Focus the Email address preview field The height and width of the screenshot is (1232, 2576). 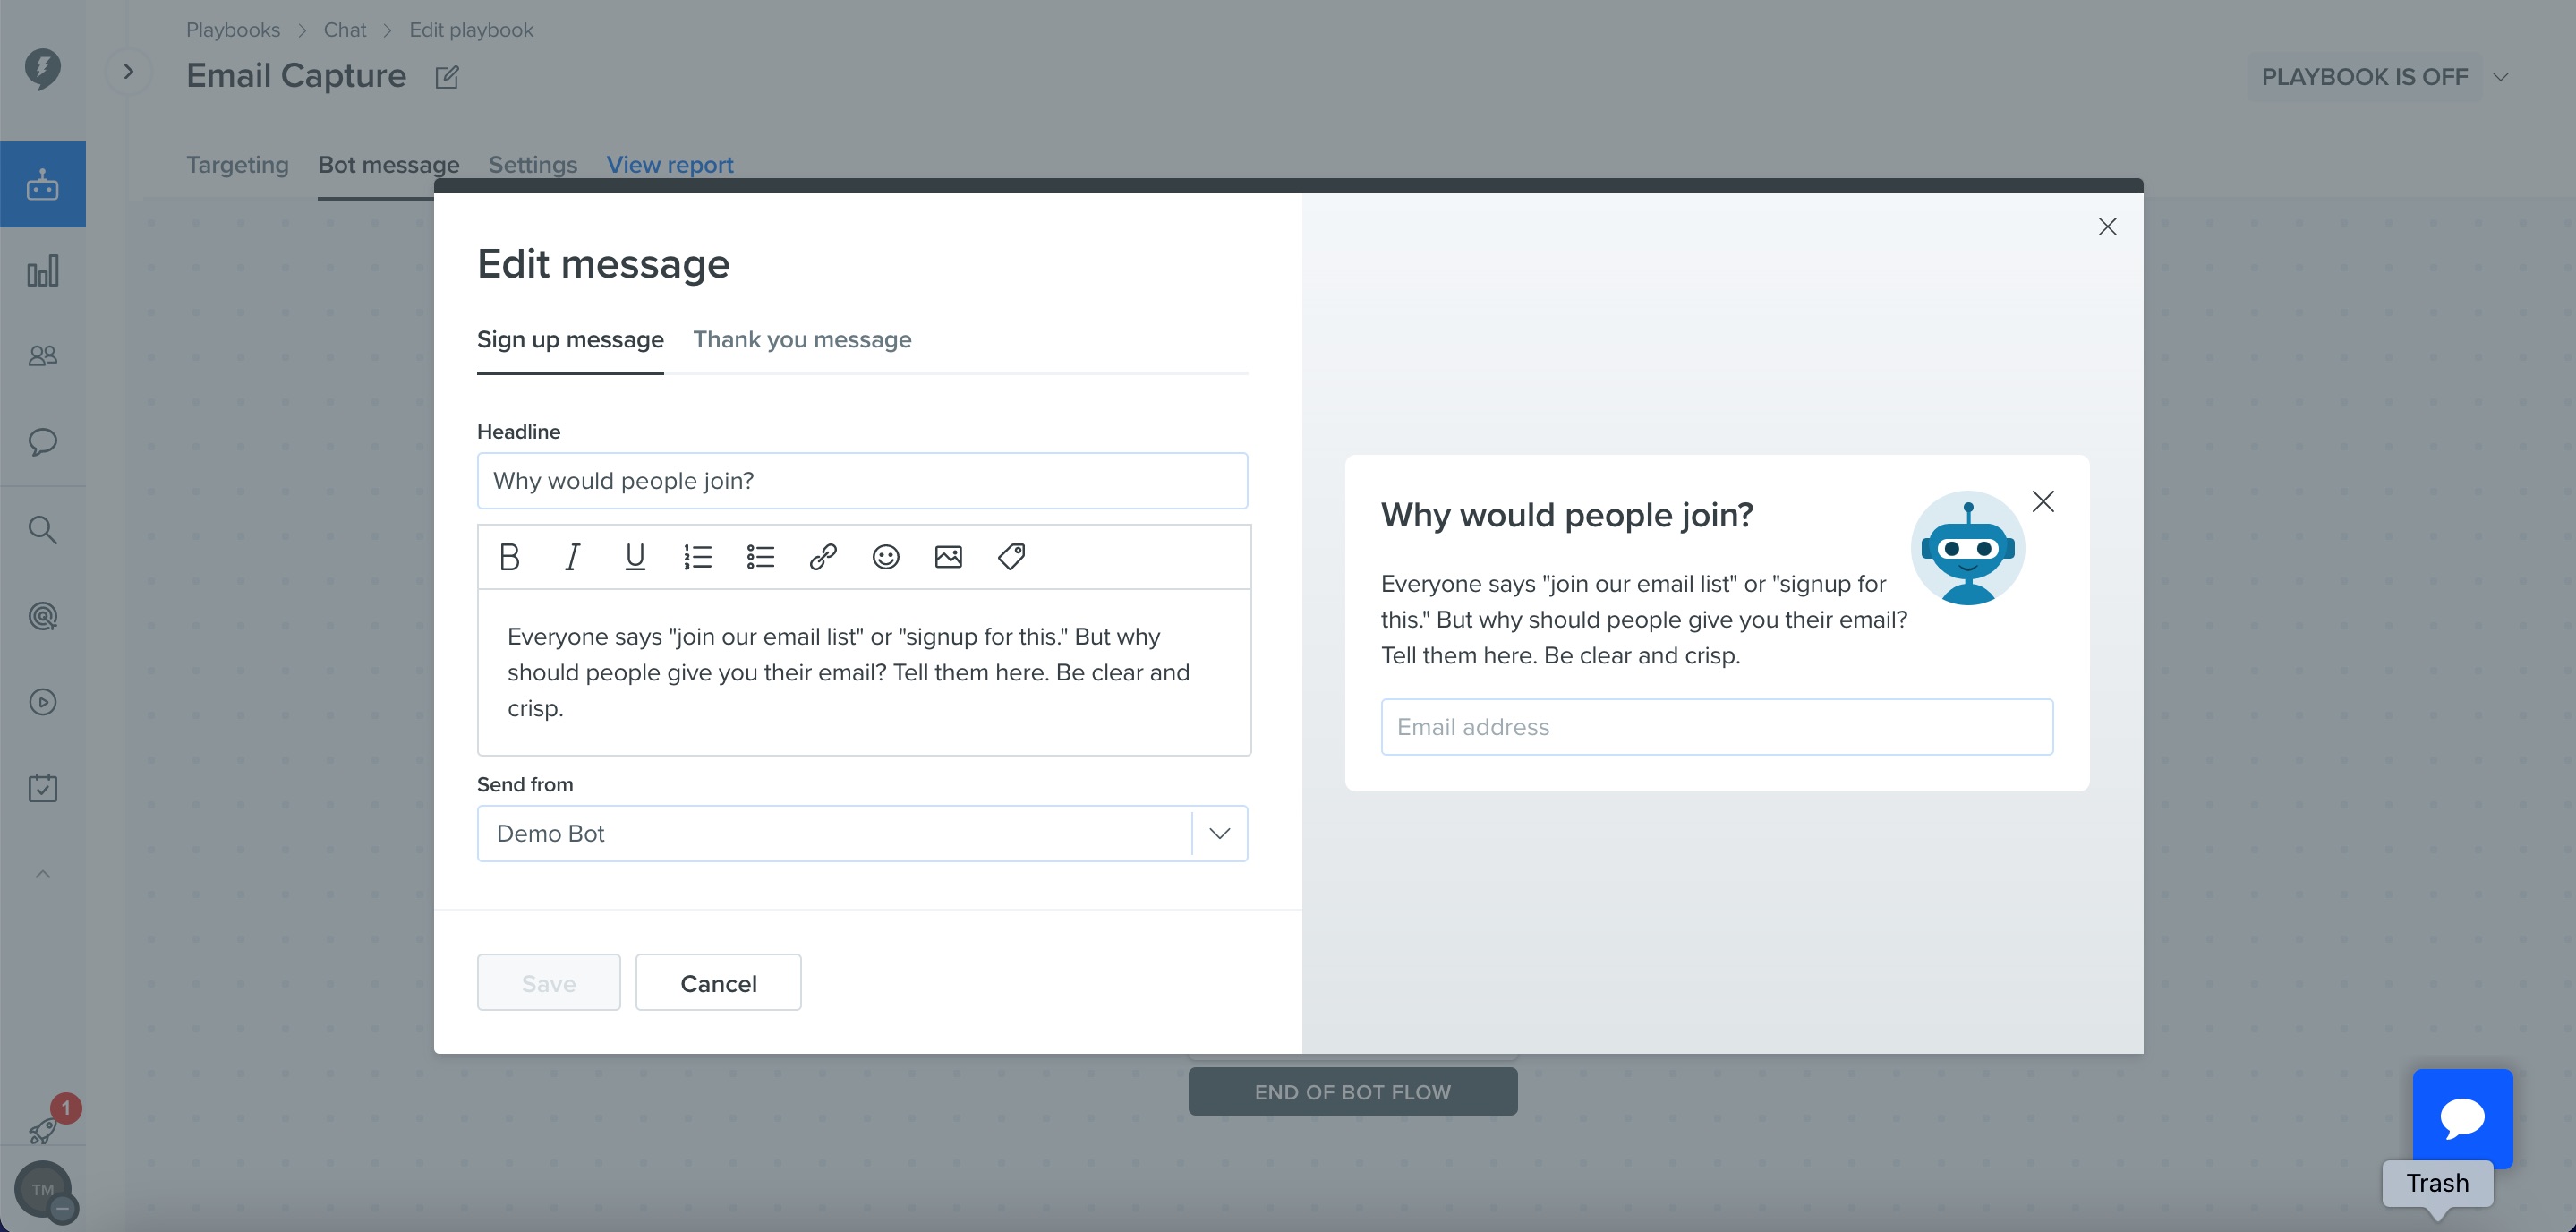click(1717, 727)
